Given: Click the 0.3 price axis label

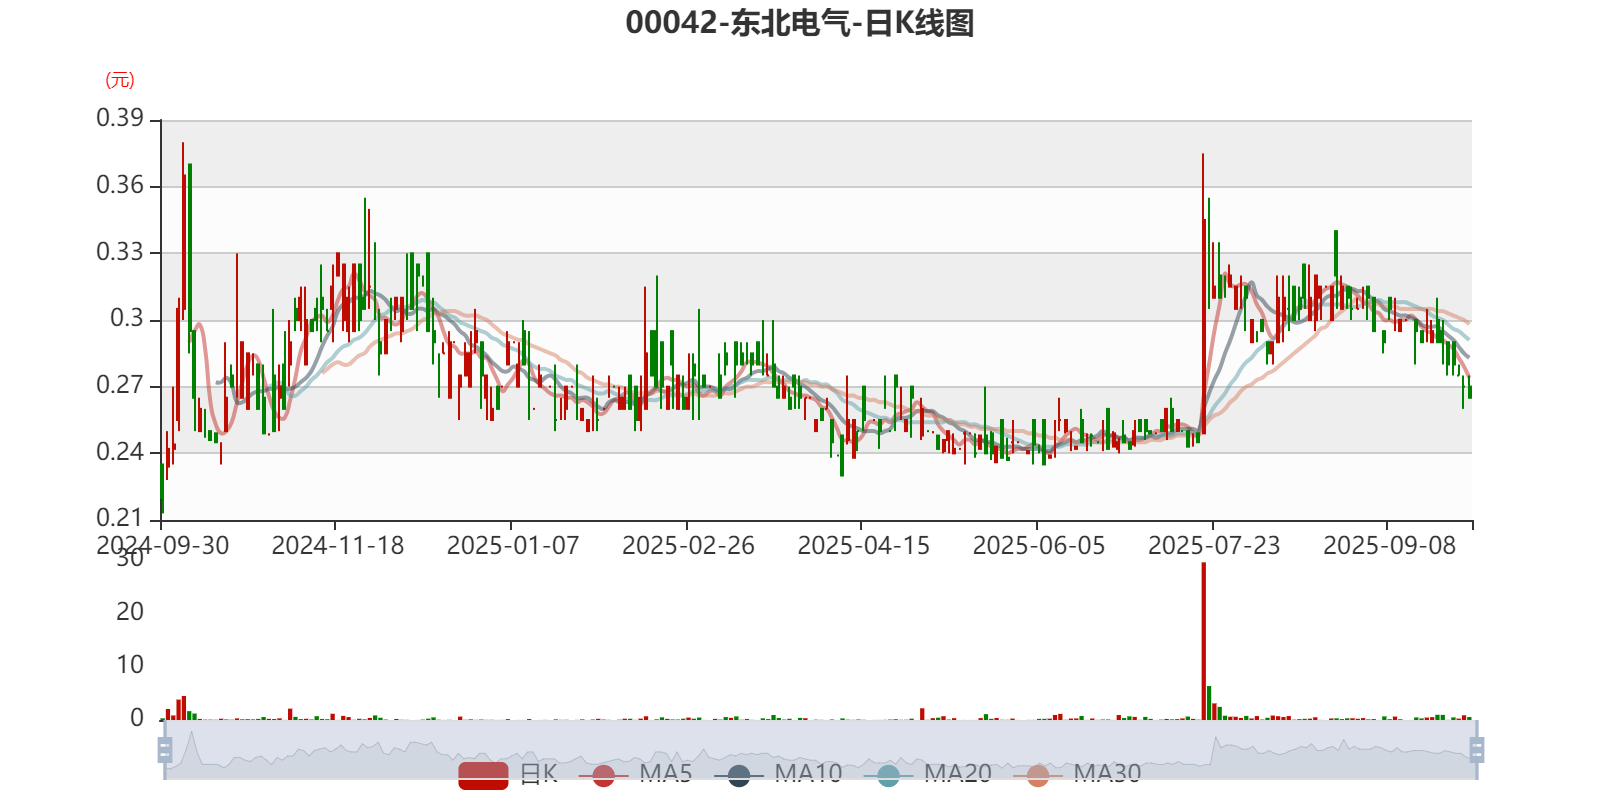Looking at the screenshot, I should (127, 319).
